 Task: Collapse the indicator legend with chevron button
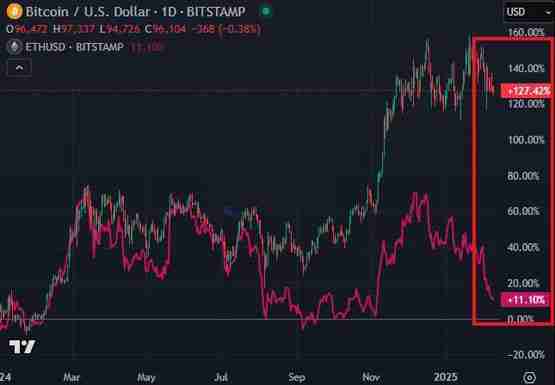[19, 68]
